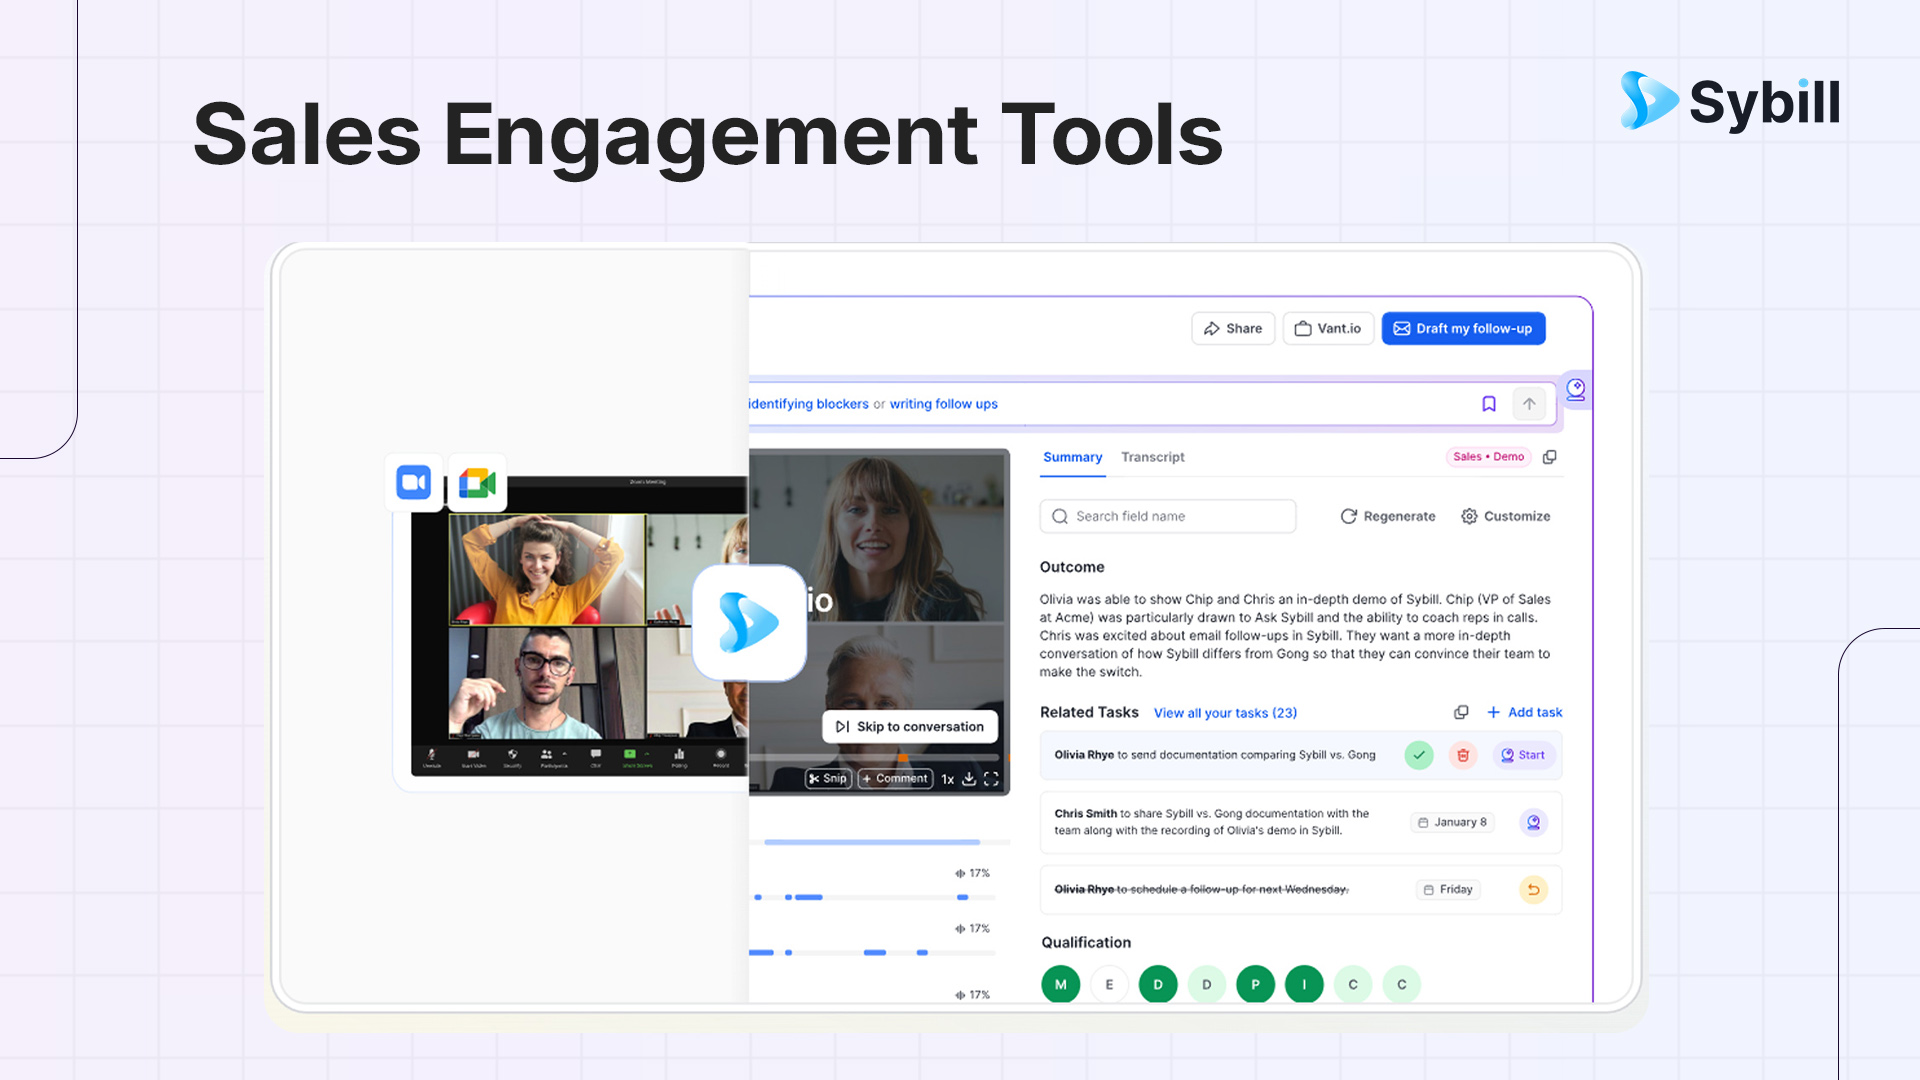Select the light green D qualification badge
1920x1080 pixels.
tap(1207, 984)
